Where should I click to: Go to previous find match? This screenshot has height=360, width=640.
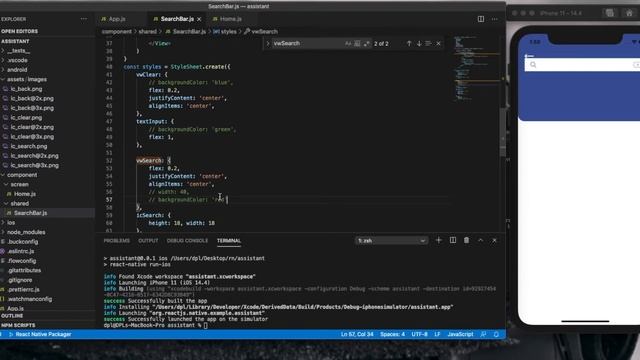[x=409, y=43]
